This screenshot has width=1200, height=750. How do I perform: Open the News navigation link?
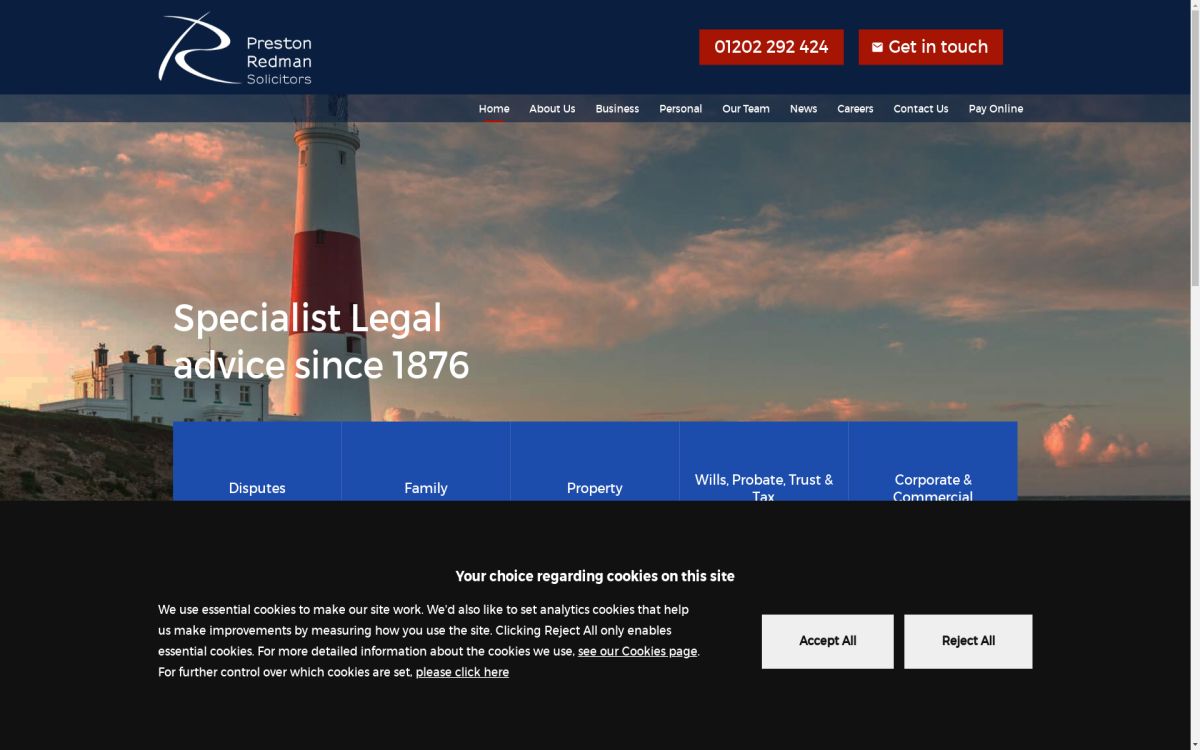tap(803, 109)
